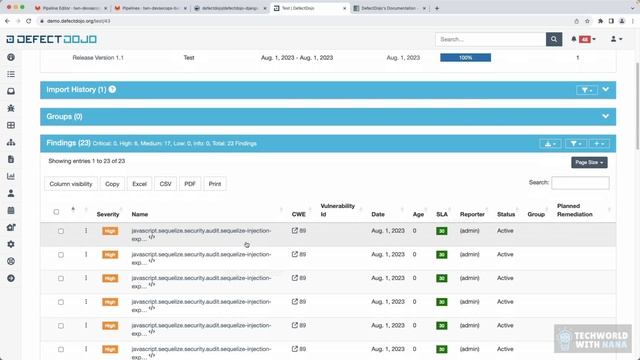The width and height of the screenshot is (640, 360).
Task: Tick the checkbox of the third finding row
Action: (x=61, y=278)
